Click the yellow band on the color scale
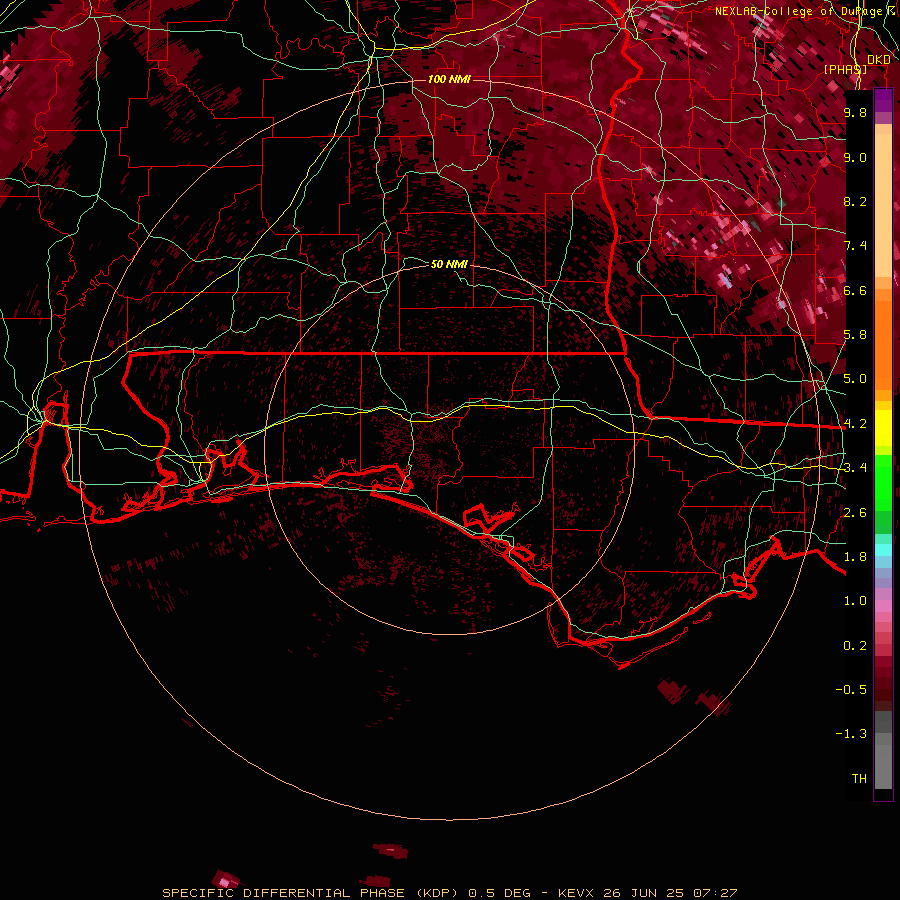Viewport: 900px width, 900px height. (x=883, y=428)
